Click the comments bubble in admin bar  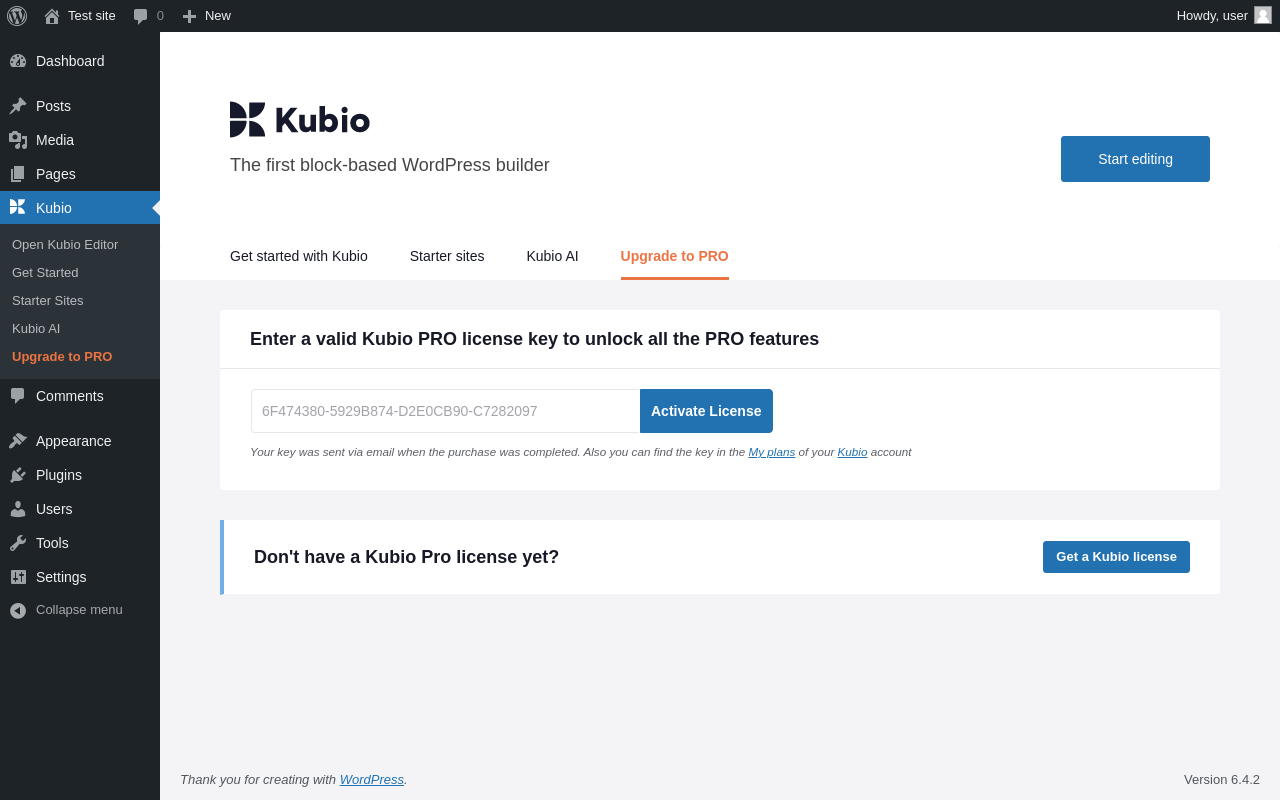141,16
